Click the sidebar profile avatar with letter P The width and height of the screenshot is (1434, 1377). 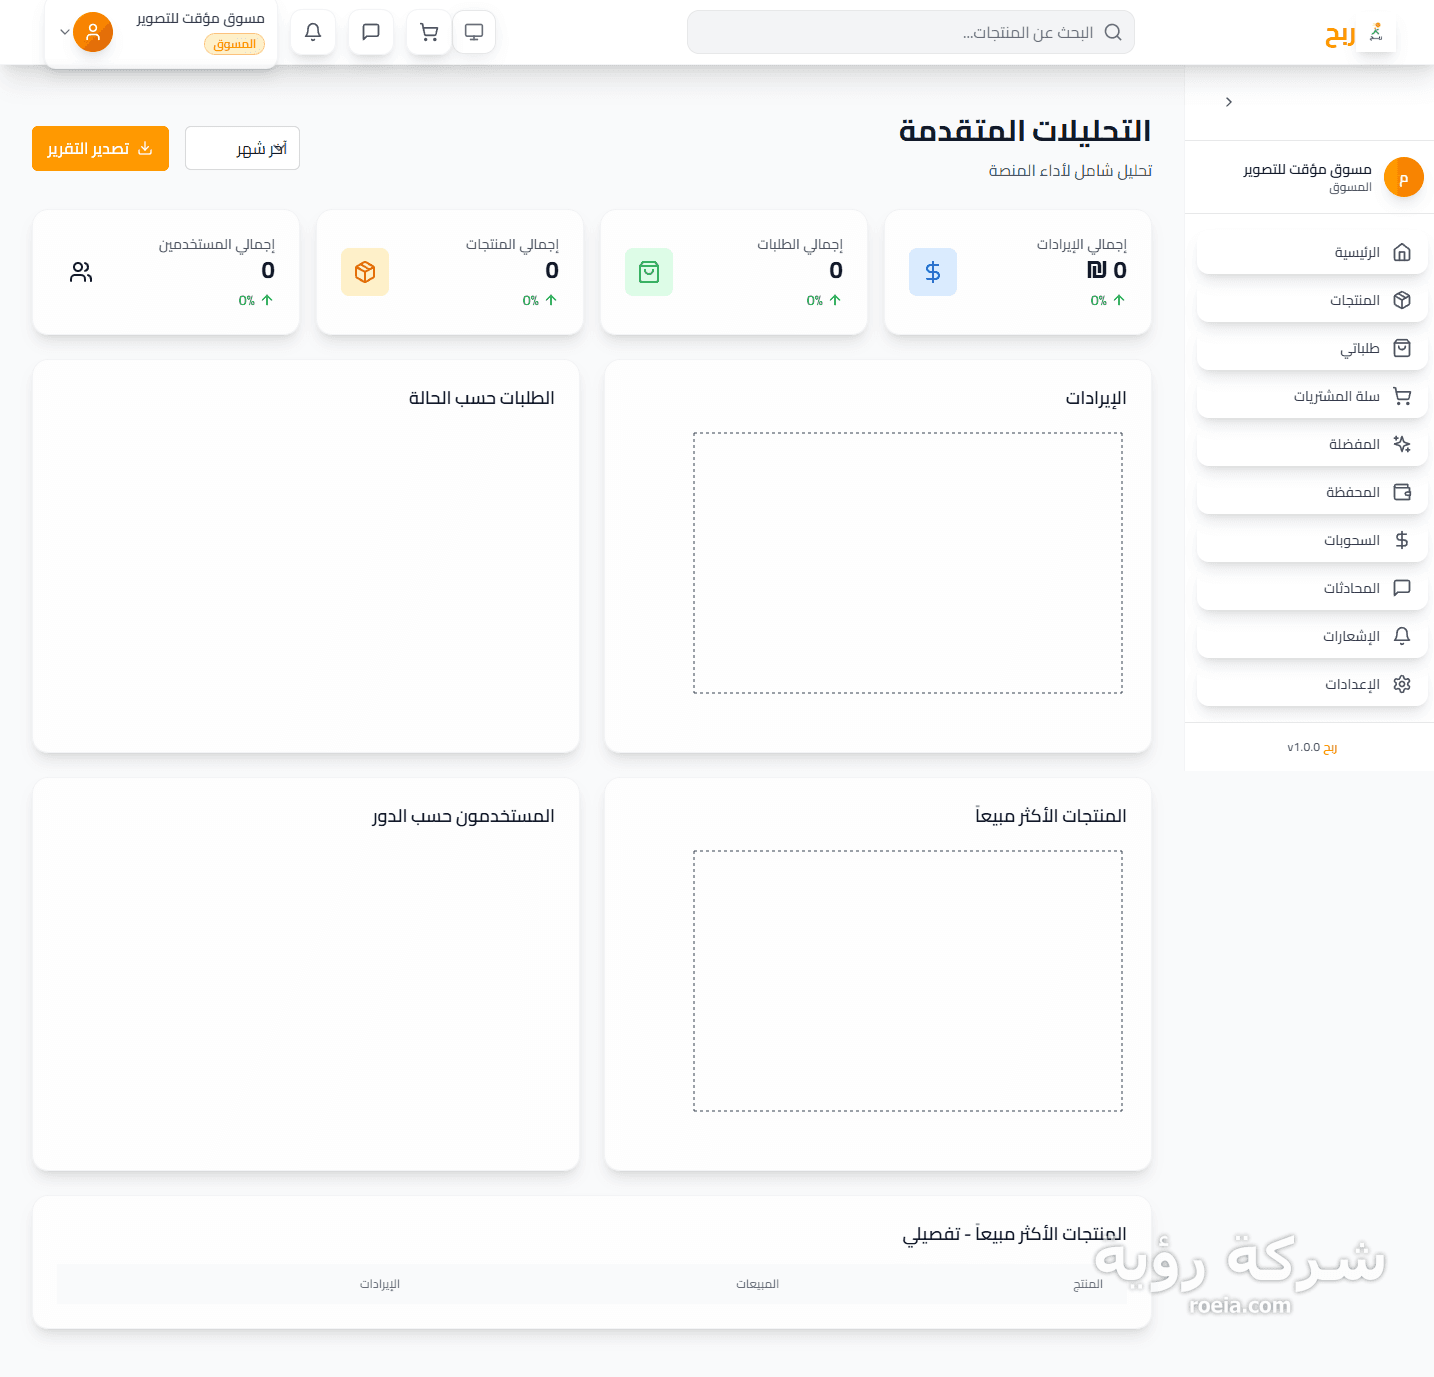tap(1404, 177)
